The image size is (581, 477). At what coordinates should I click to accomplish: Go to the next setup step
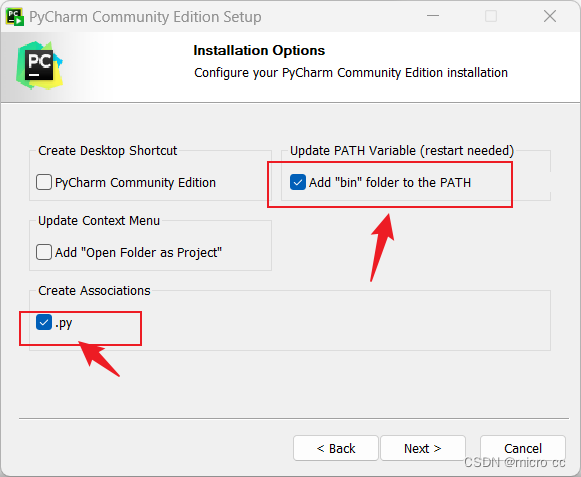coord(423,448)
